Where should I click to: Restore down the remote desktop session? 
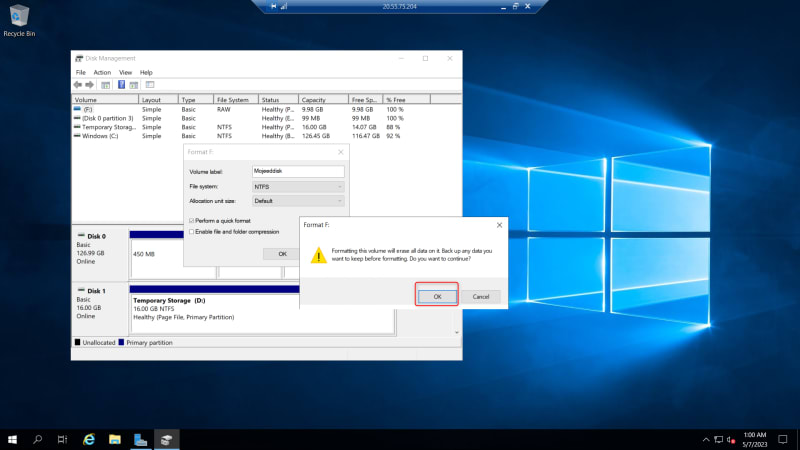coord(515,6)
